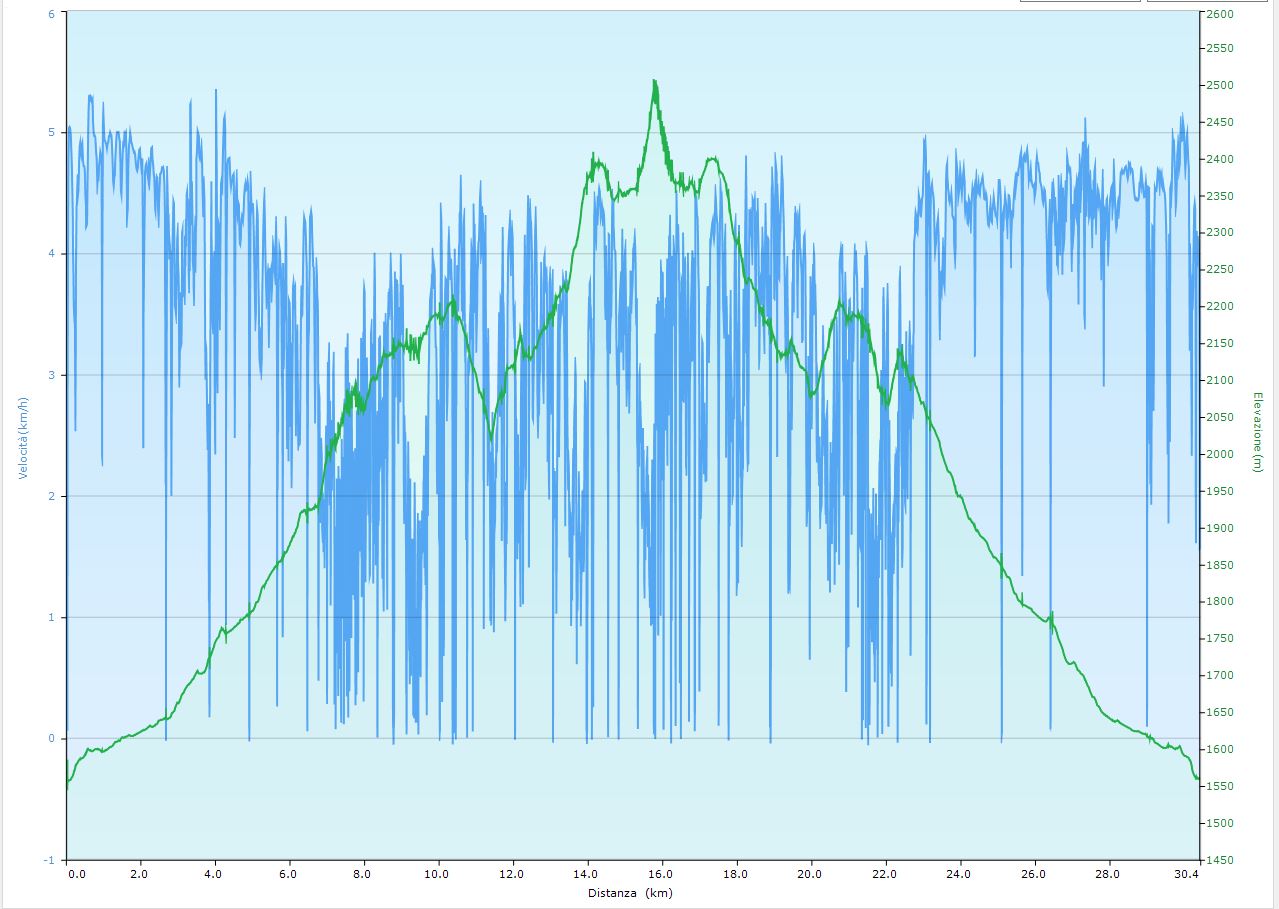Screen dimensions: 1279x909
Task: Select the 20.0 km distance tick label
Action: [x=810, y=874]
